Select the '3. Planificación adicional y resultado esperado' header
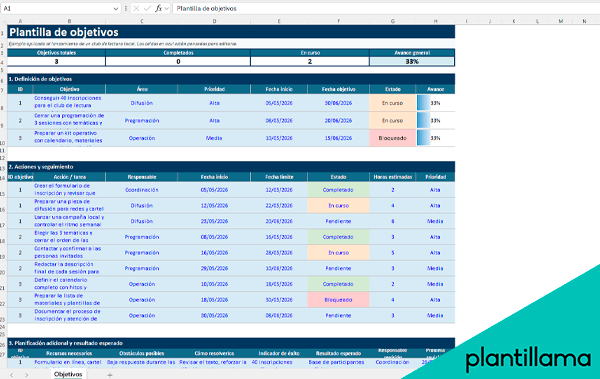This screenshot has width=600, height=379. pos(231,343)
